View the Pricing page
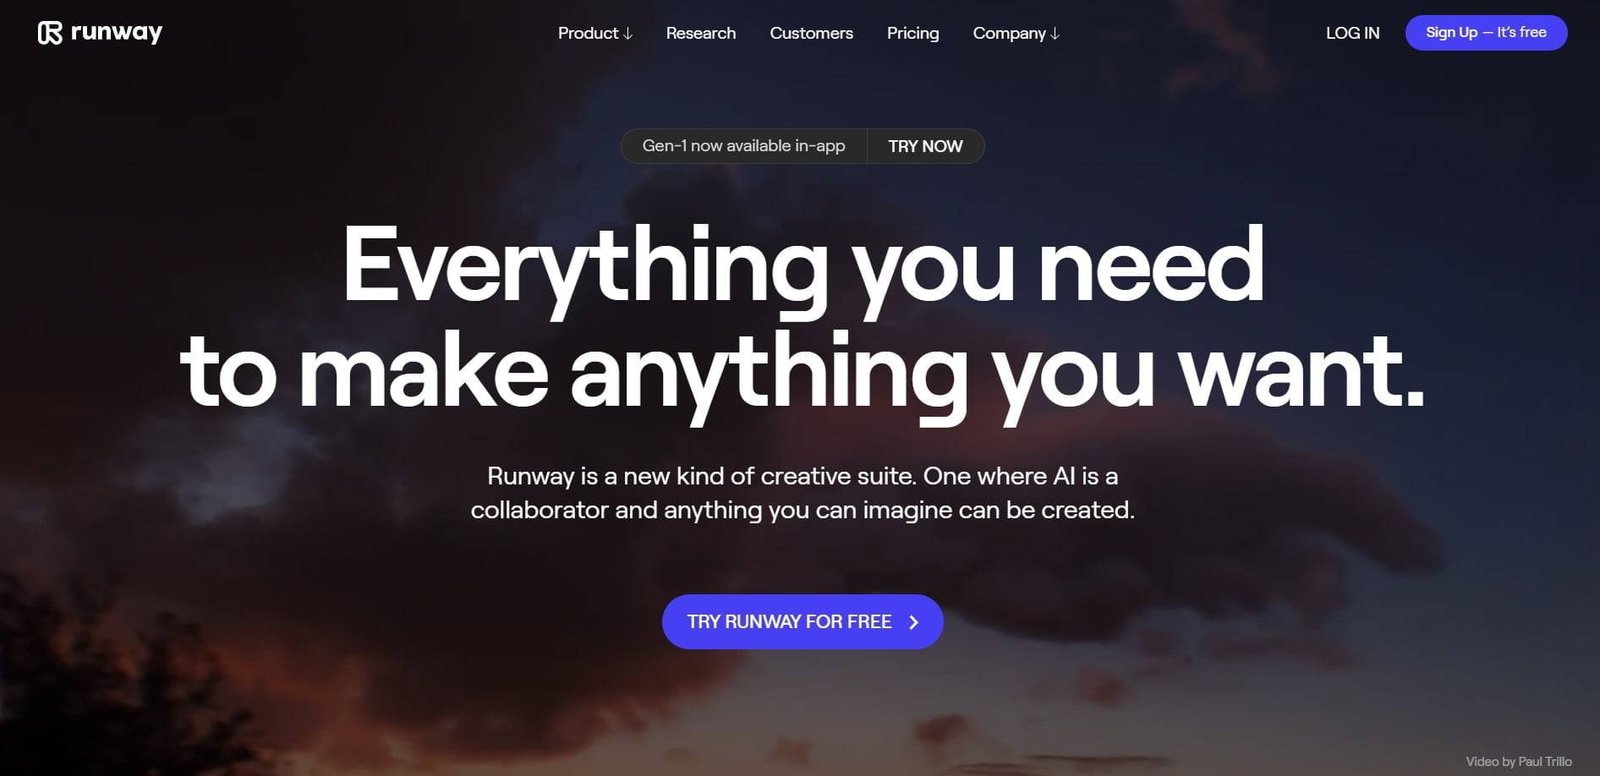The image size is (1600, 776). tap(913, 33)
